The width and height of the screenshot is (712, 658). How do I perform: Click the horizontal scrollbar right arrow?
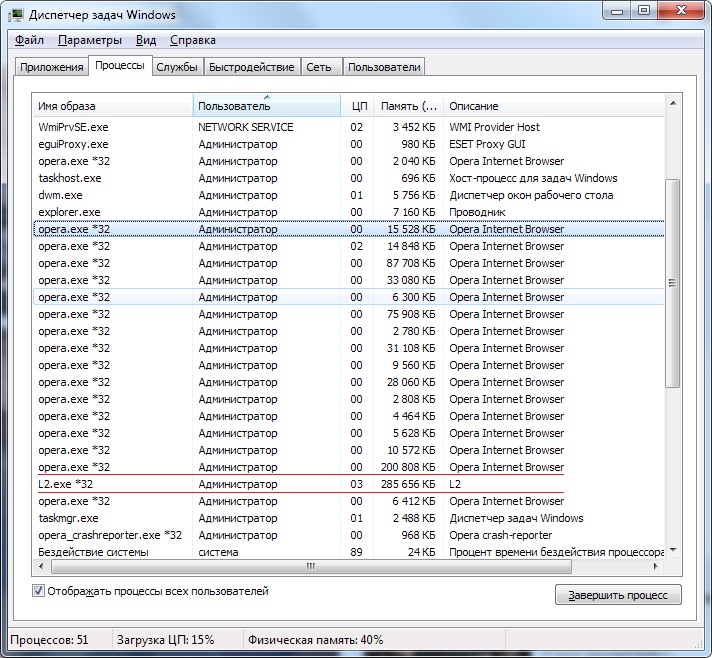coord(655,566)
